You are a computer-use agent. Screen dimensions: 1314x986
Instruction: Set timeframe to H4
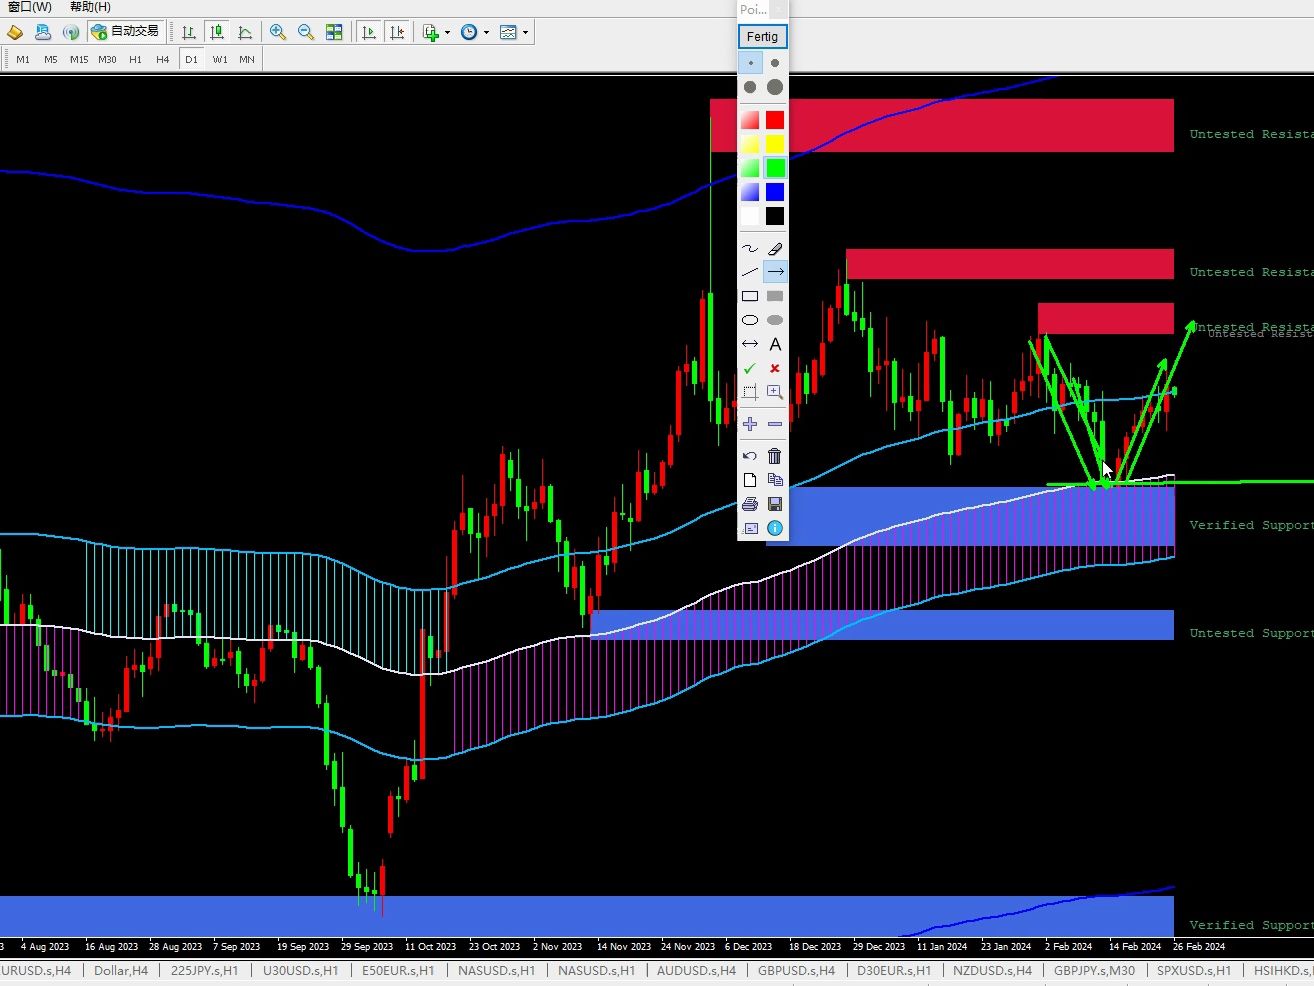(x=163, y=59)
